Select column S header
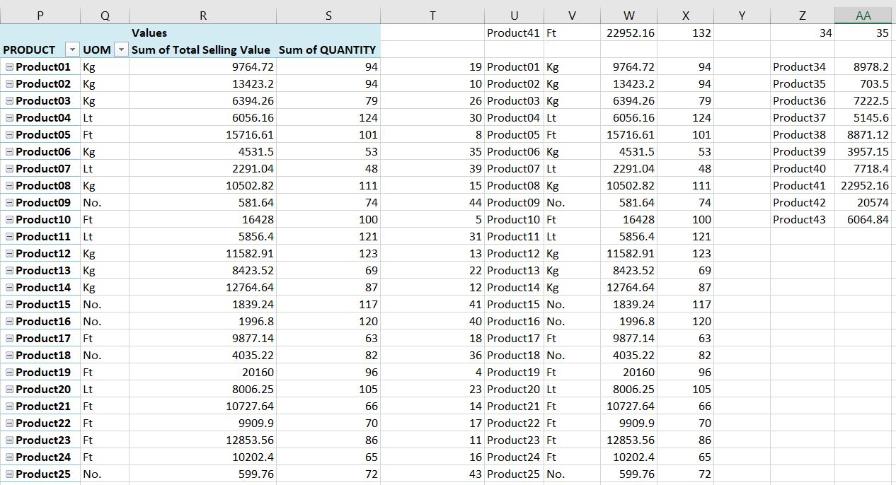 (328, 15)
